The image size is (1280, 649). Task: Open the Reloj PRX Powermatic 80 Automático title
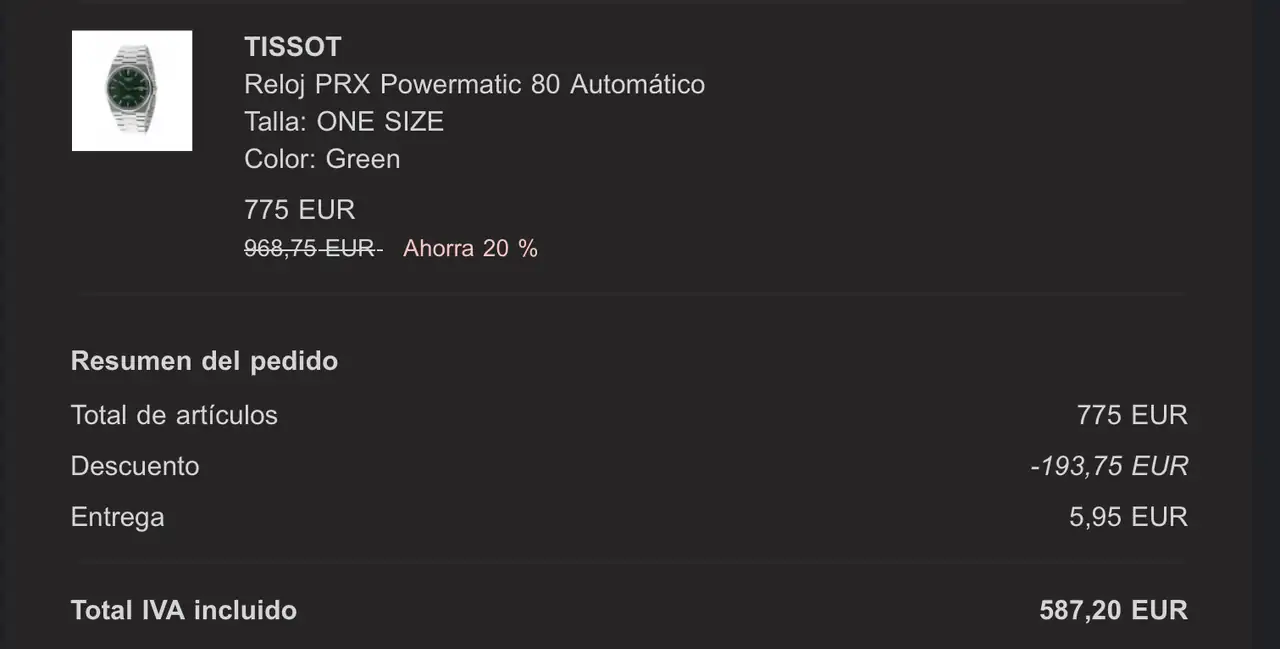tap(475, 84)
